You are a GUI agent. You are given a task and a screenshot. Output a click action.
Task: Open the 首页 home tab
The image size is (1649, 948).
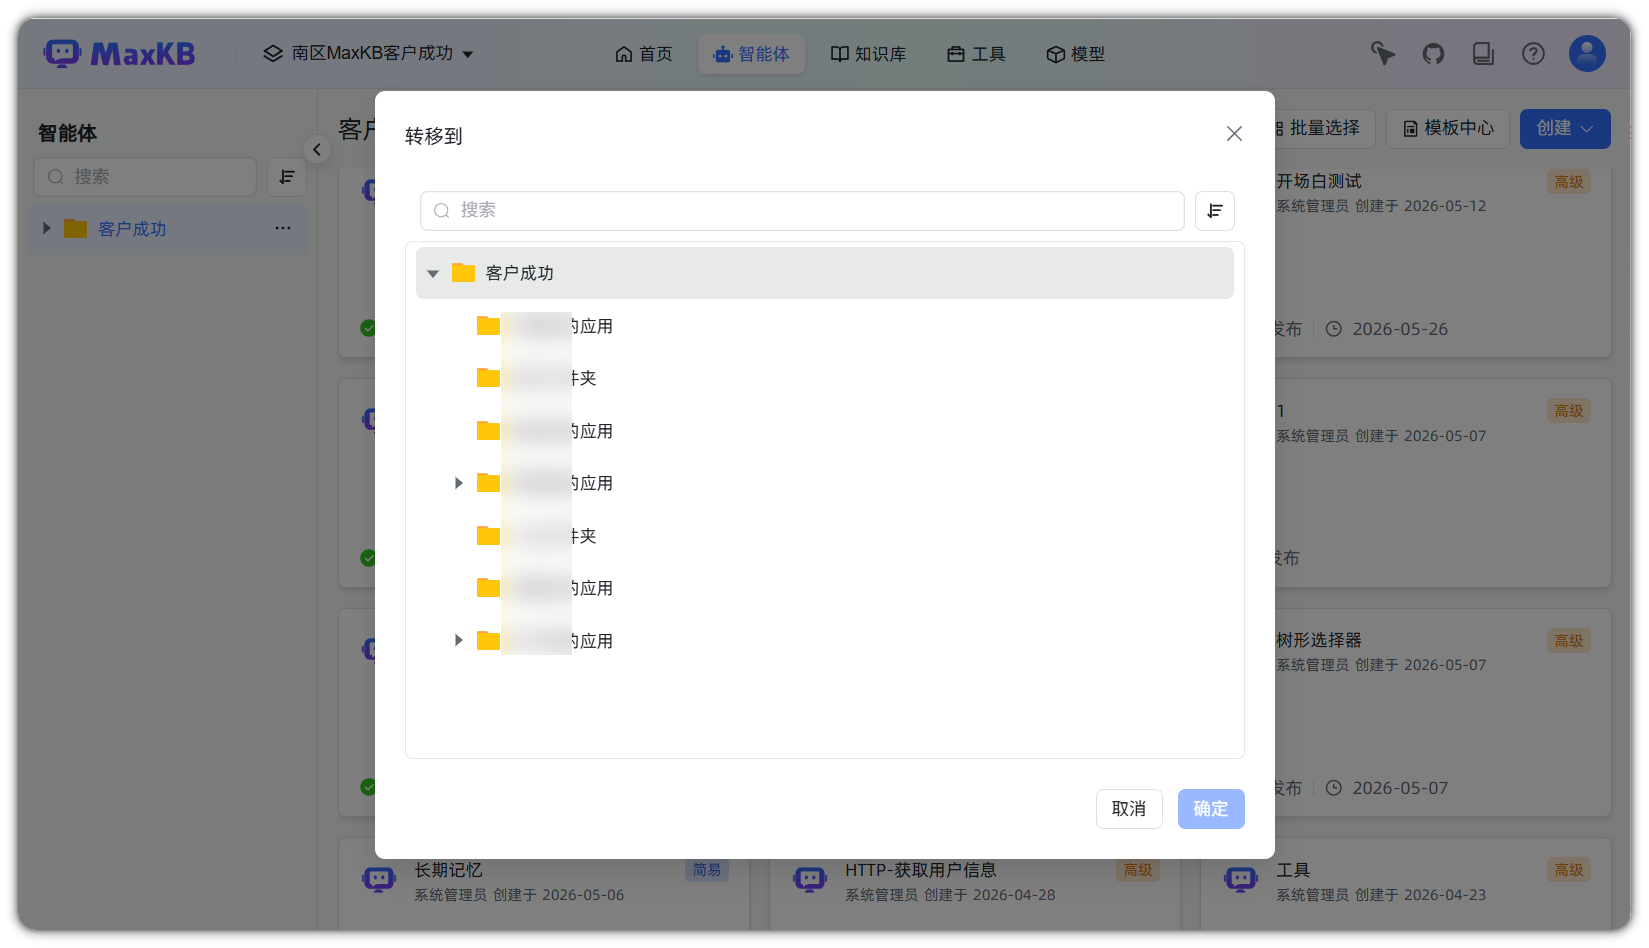tap(644, 54)
